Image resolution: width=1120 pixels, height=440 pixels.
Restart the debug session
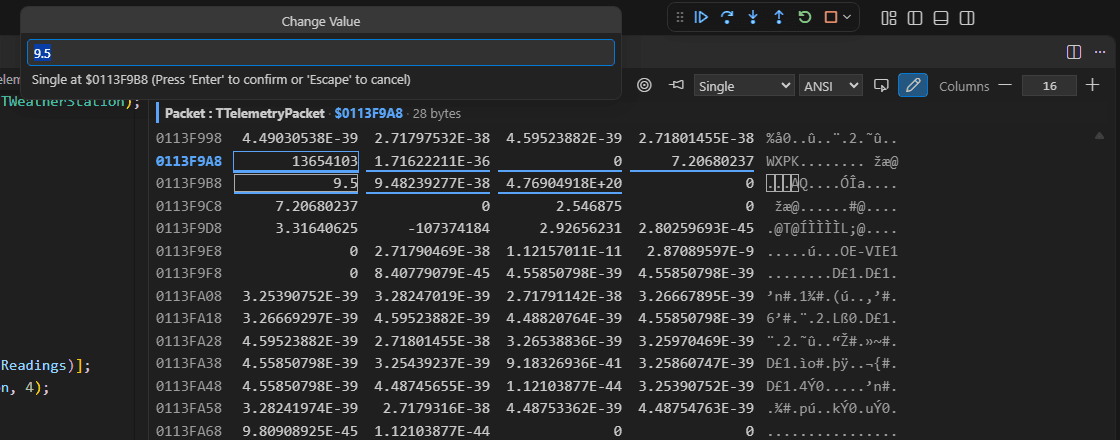tap(805, 17)
